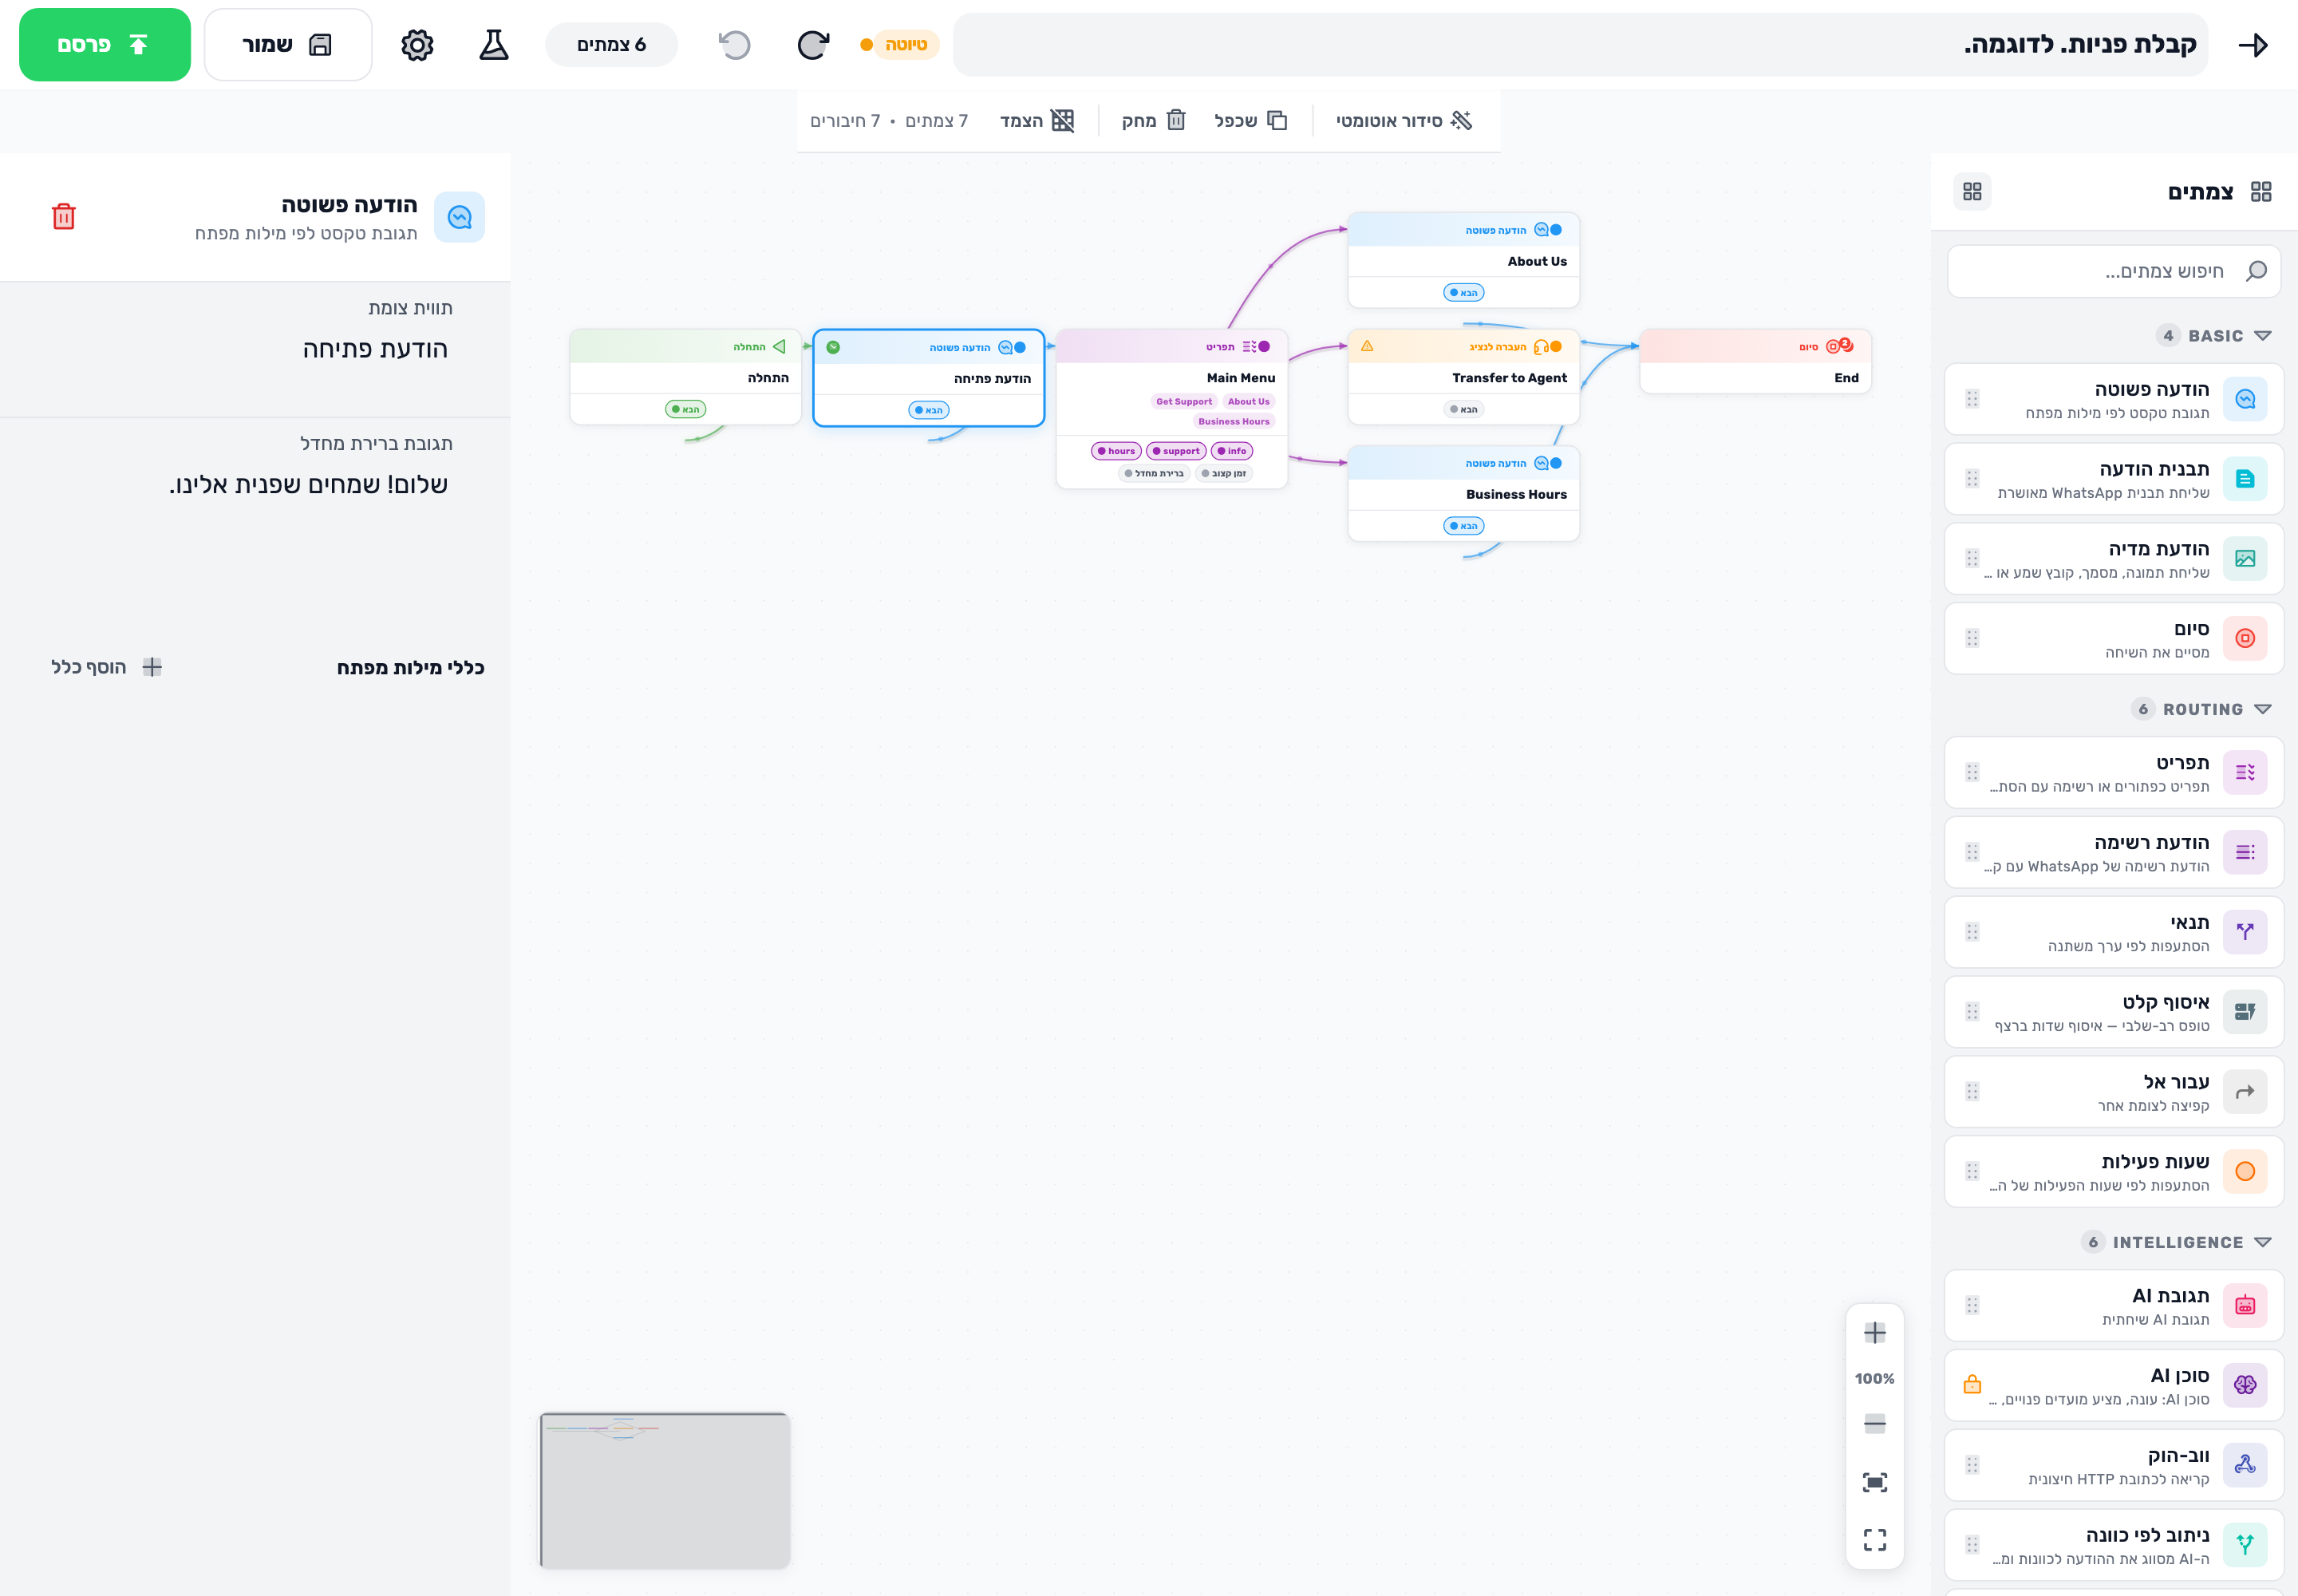Click the back arrow at top right
Screen dimensions: 2298x1596
tap(2253, 45)
